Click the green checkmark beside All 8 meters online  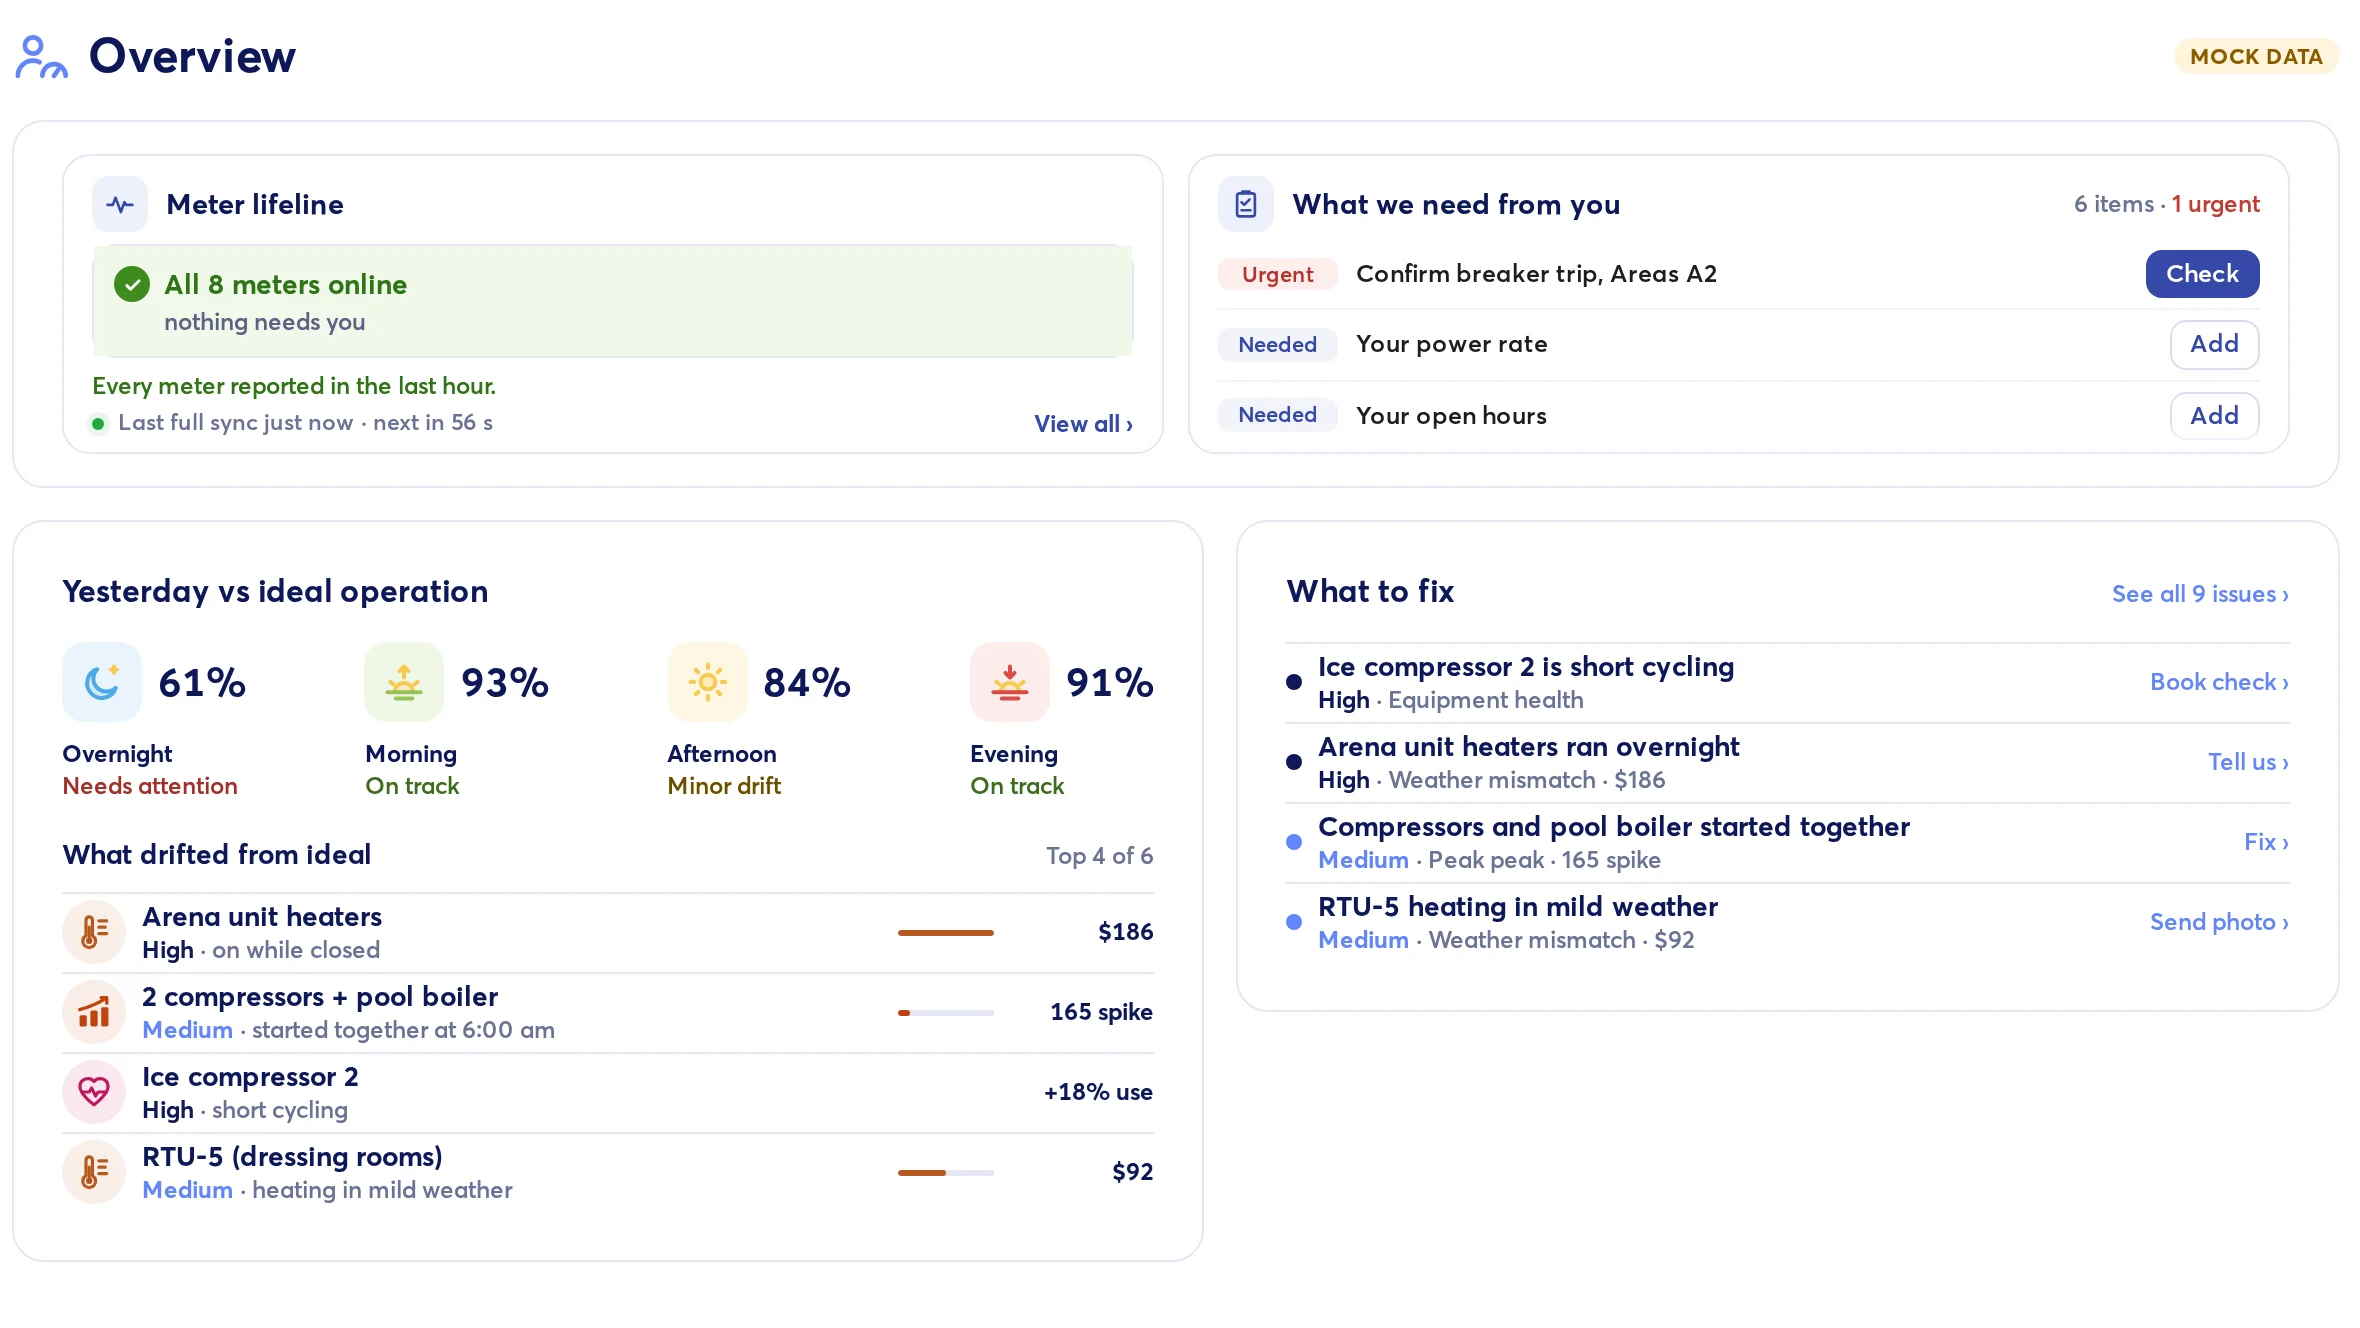click(x=132, y=285)
